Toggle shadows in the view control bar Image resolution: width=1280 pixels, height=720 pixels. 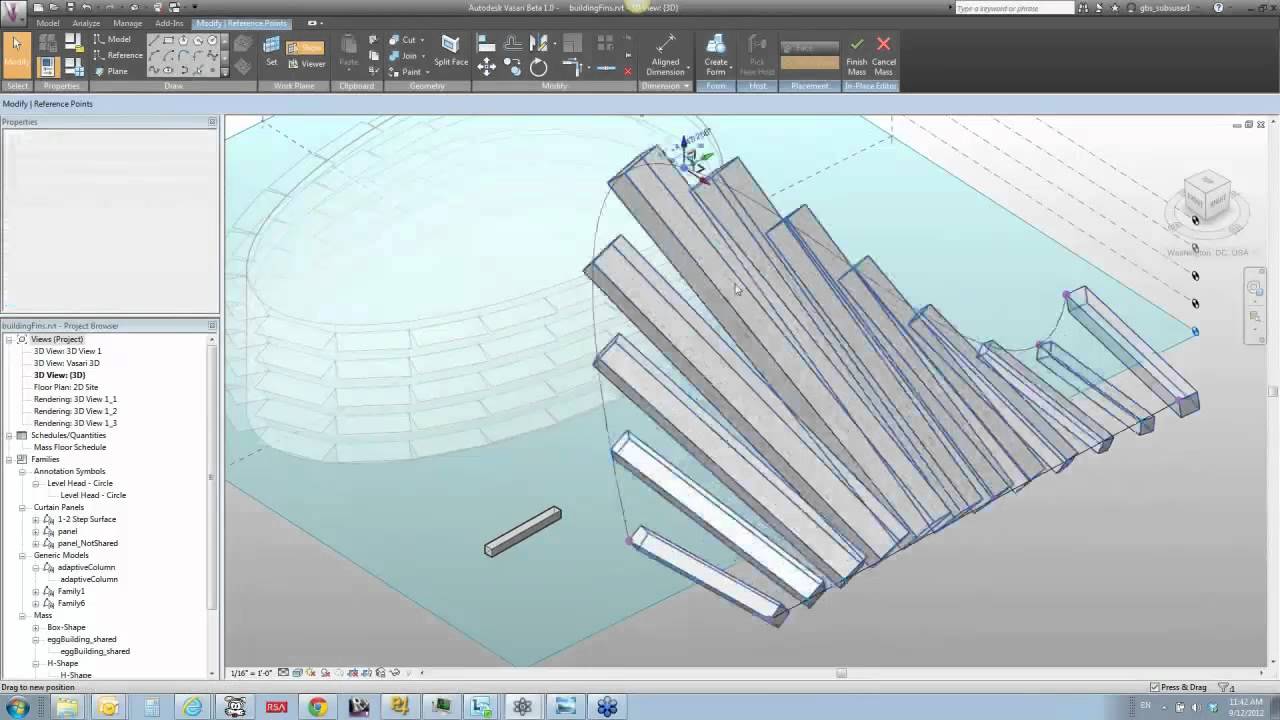pos(325,672)
